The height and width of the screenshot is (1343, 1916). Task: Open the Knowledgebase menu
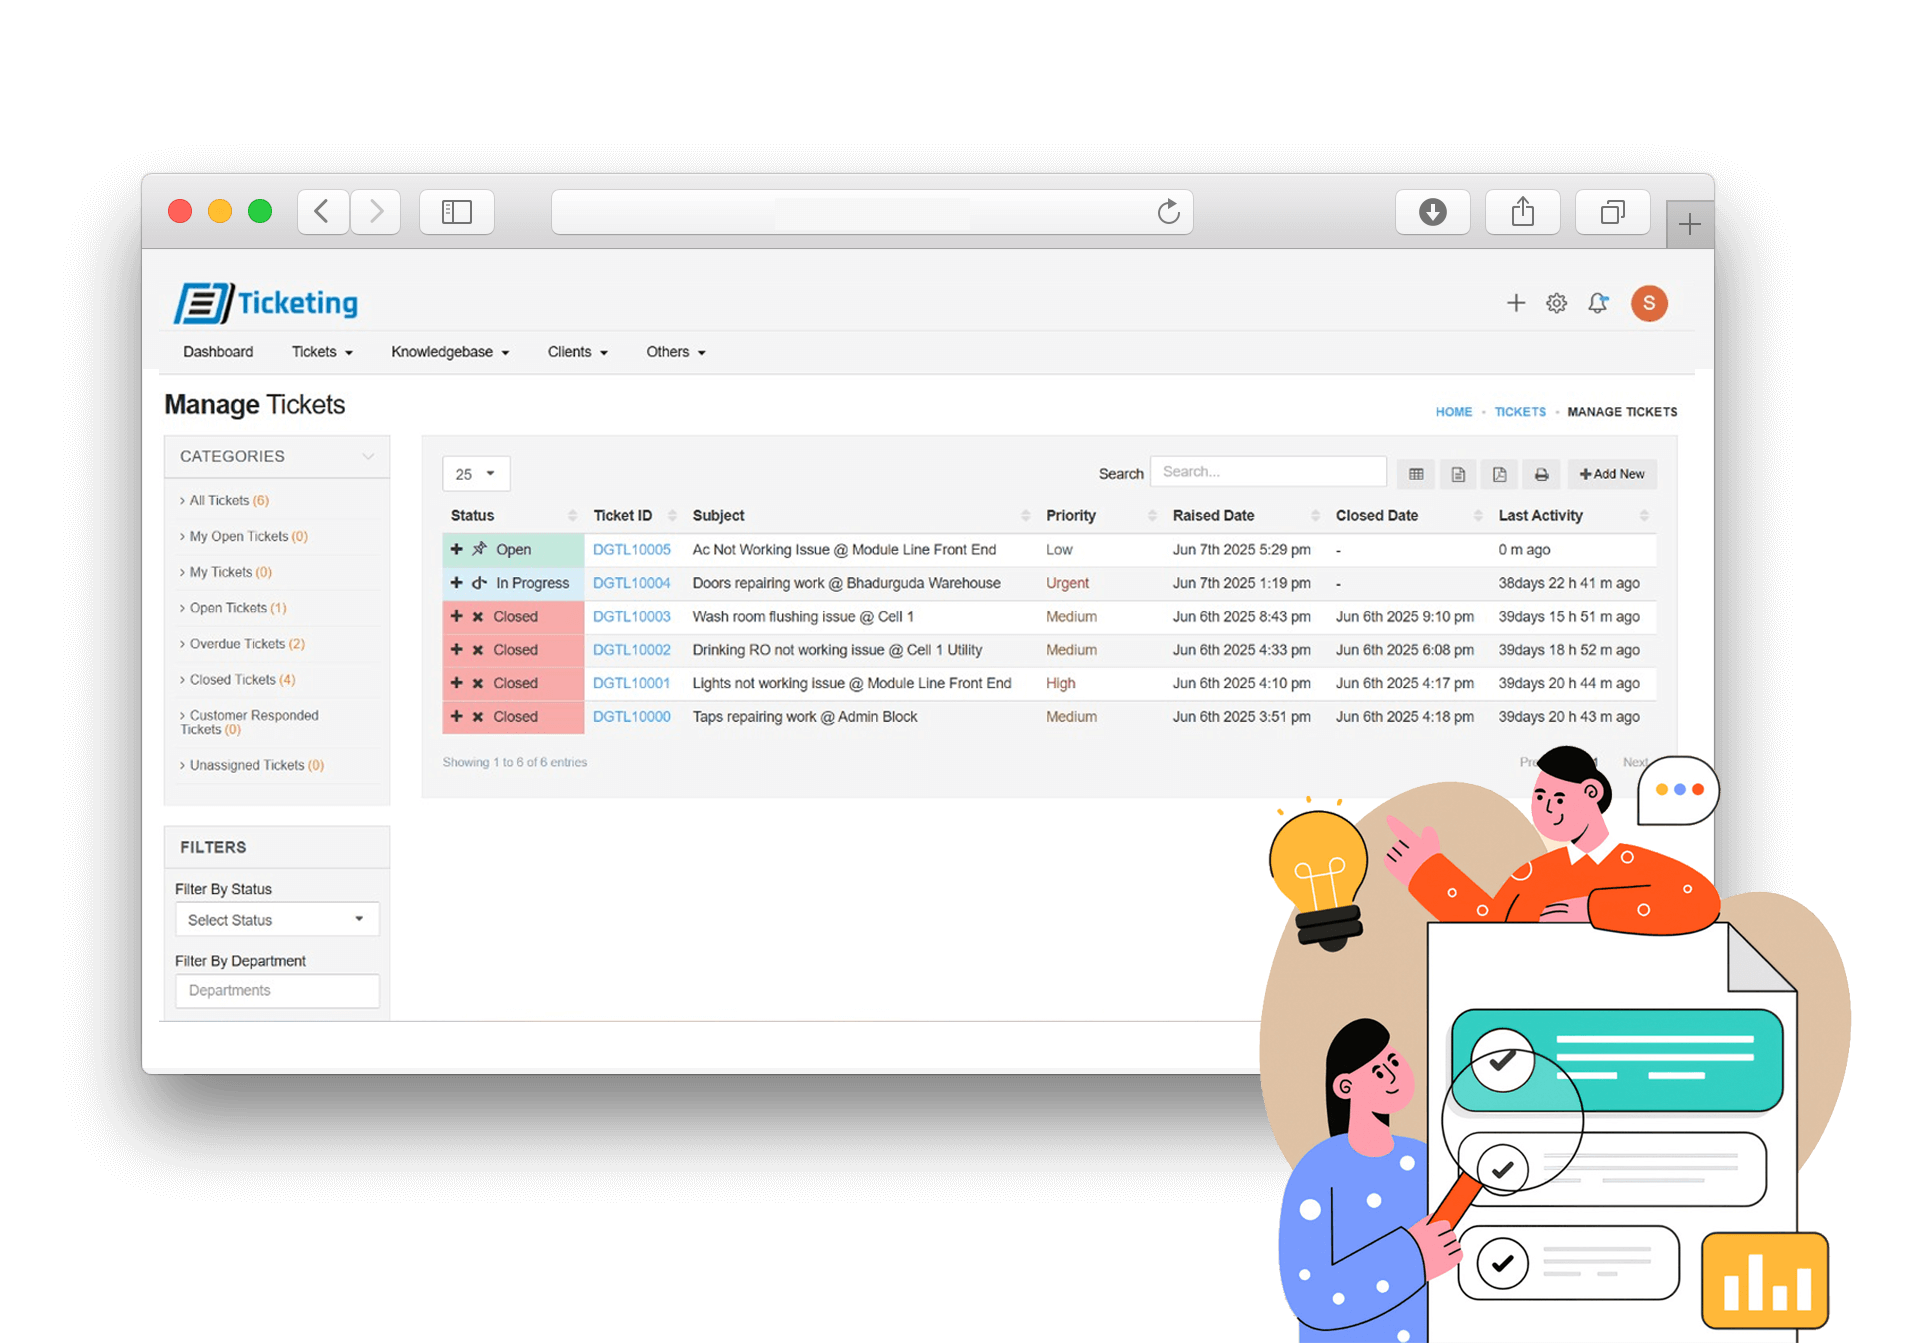tap(450, 352)
